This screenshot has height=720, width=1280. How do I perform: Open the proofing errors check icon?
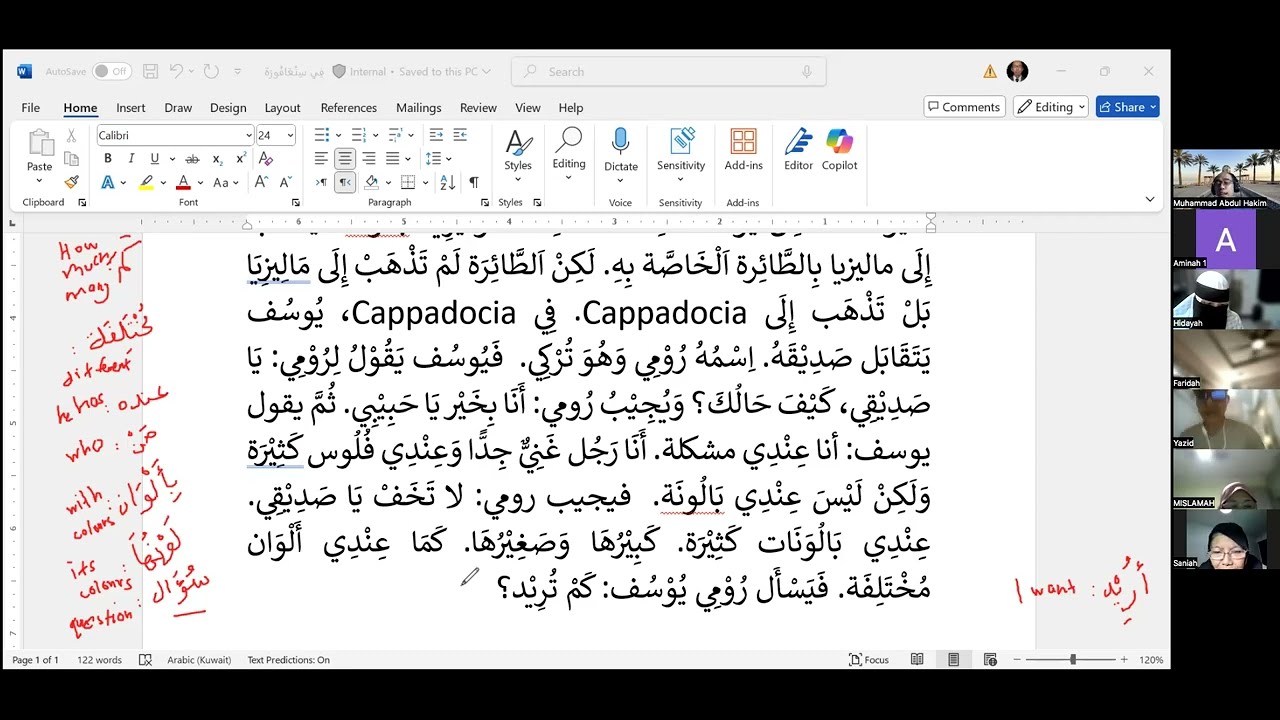coord(145,660)
